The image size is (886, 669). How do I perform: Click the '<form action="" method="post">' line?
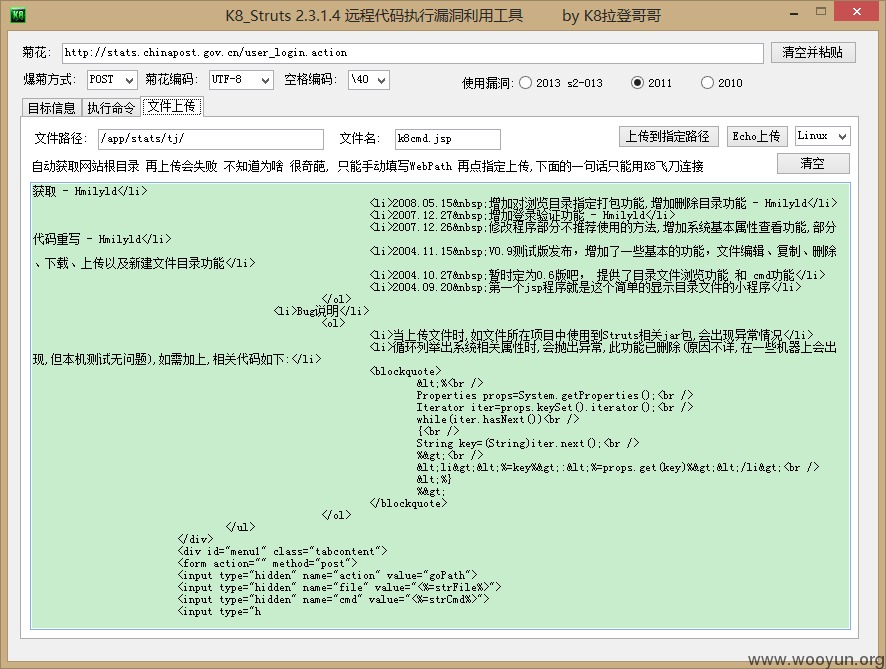pyautogui.click(x=267, y=563)
